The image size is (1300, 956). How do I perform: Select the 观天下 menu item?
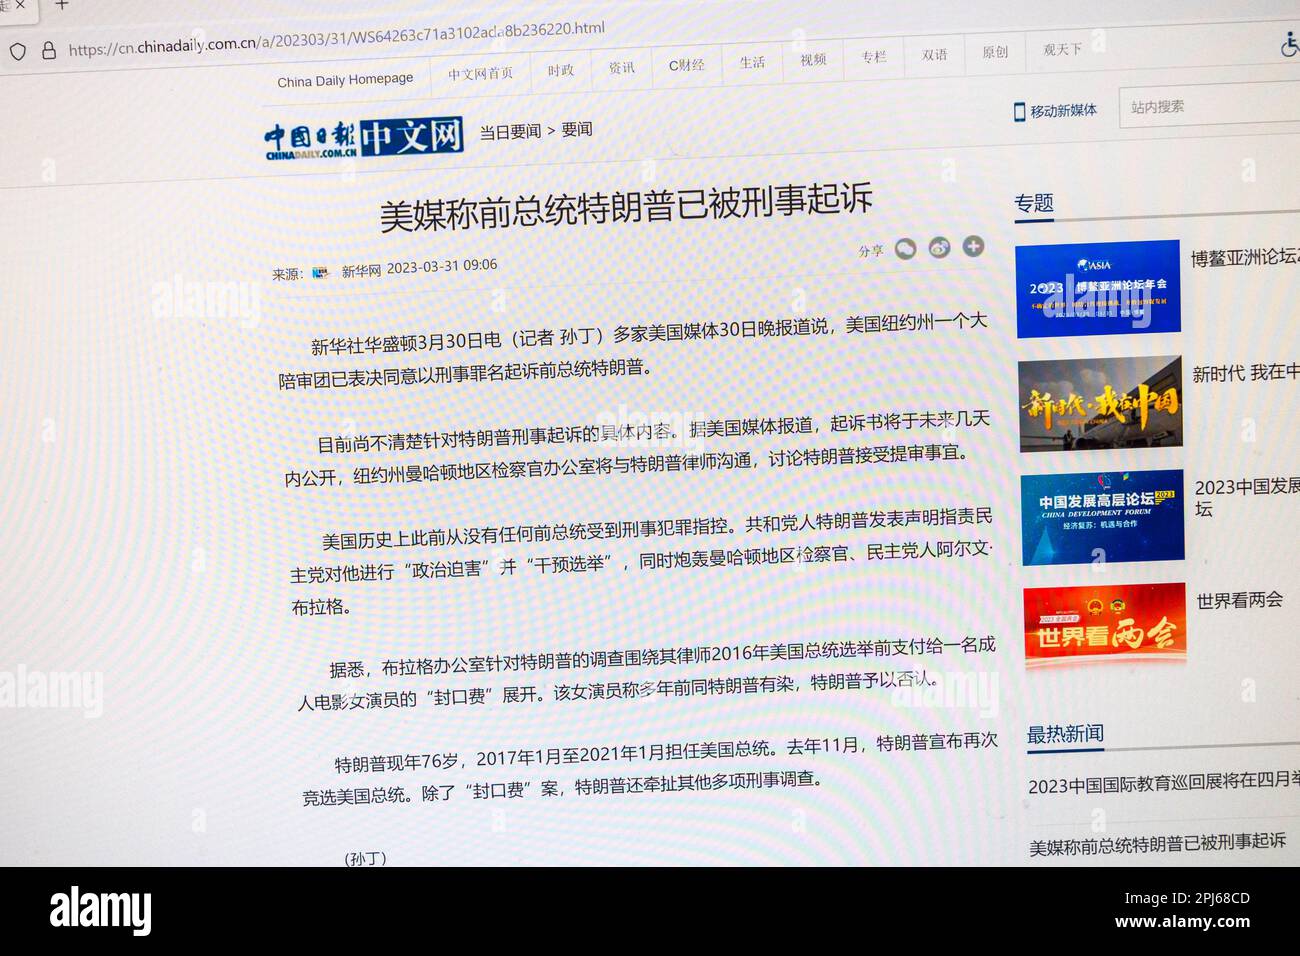tap(1062, 49)
